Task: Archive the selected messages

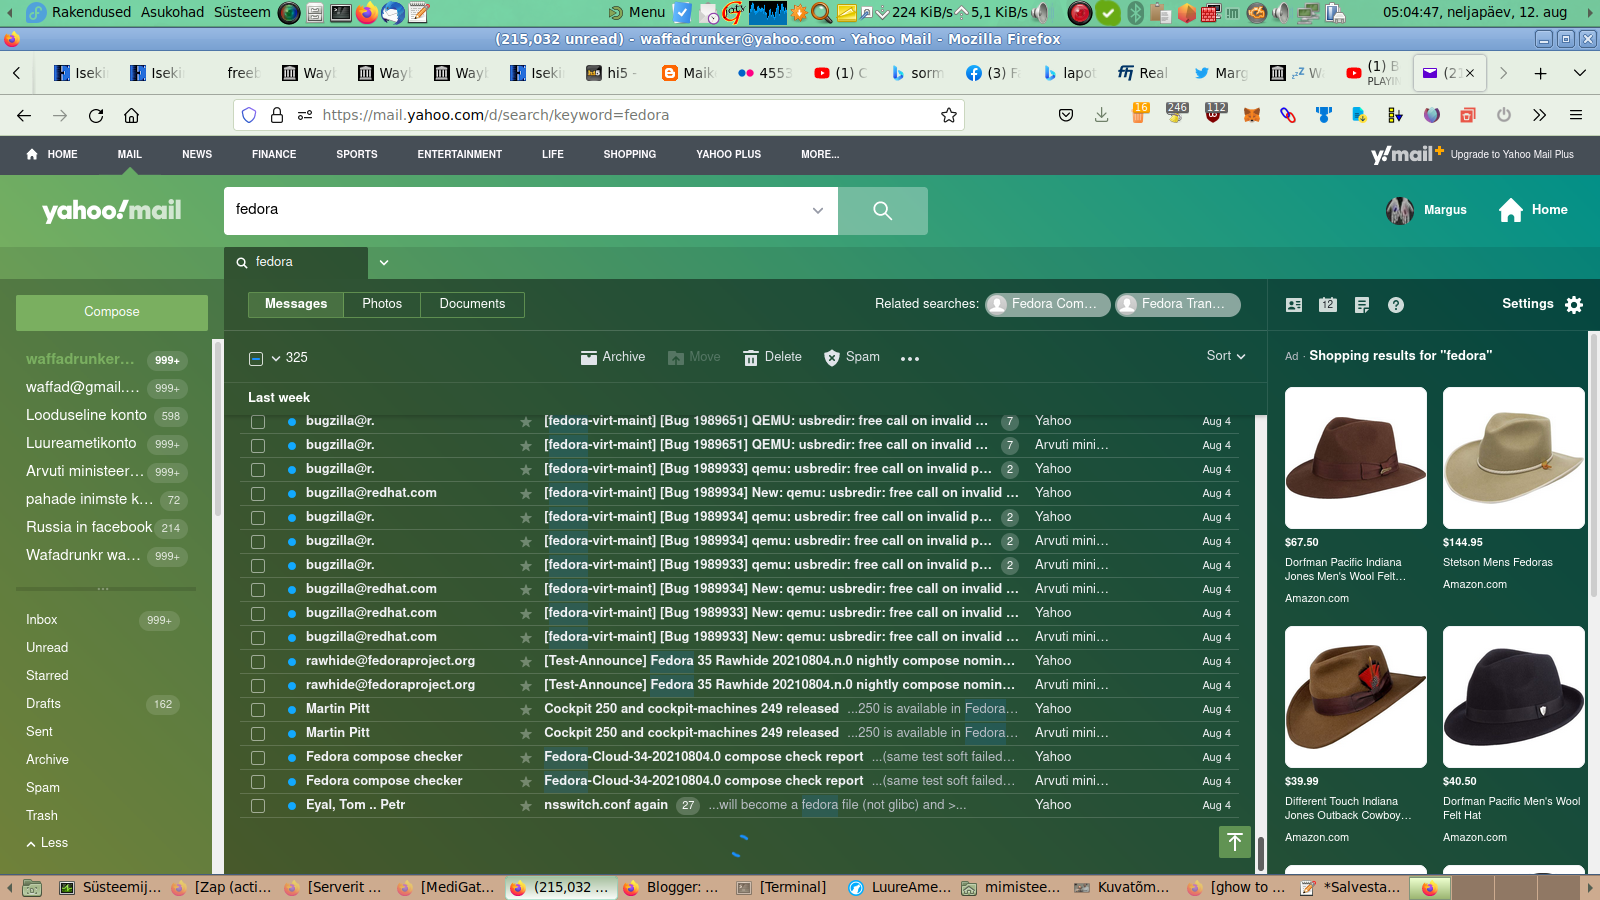Action: click(613, 357)
